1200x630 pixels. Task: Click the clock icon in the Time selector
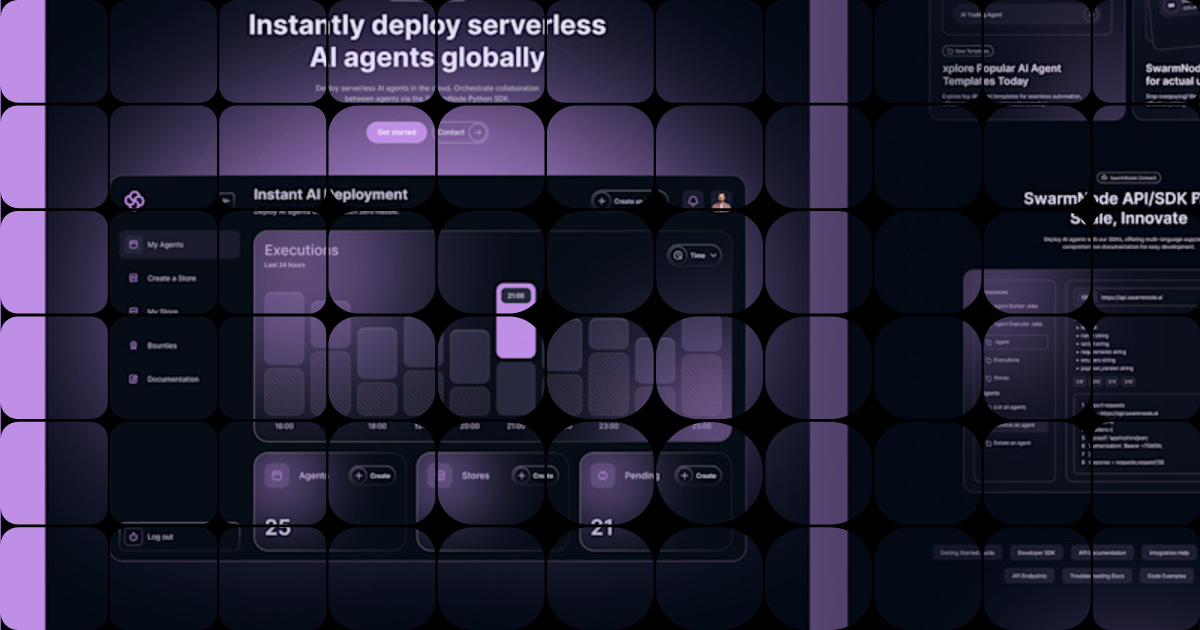coord(678,255)
